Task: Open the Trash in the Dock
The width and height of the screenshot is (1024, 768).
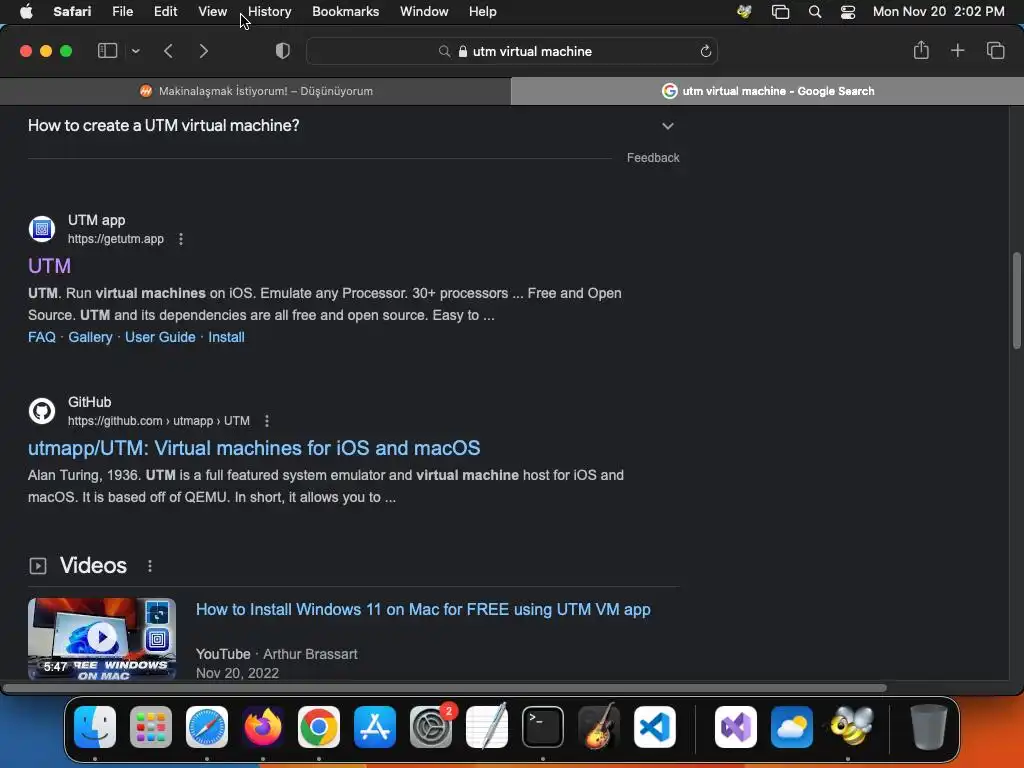Action: 929,727
